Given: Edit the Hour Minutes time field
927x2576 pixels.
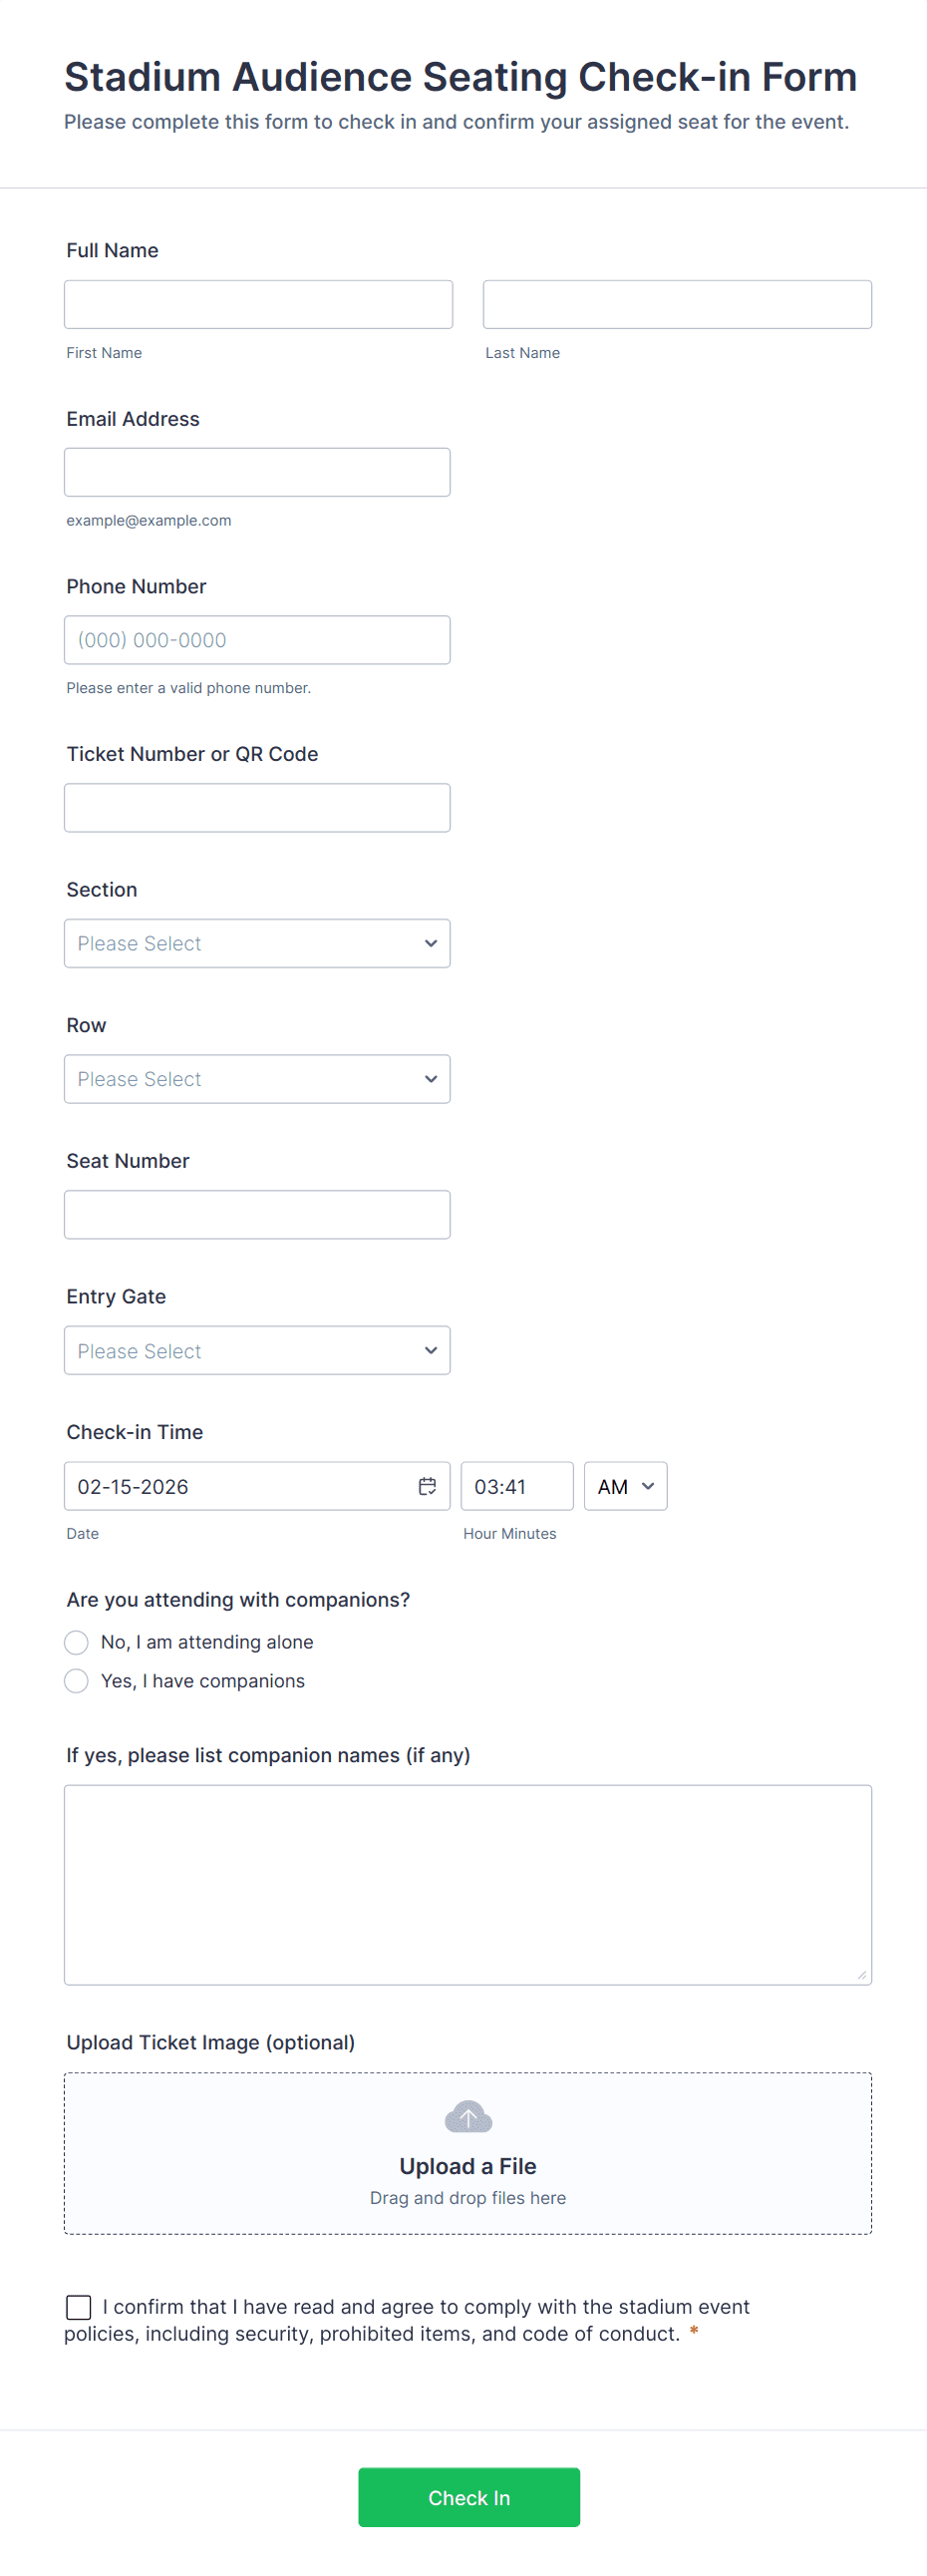Looking at the screenshot, I should tap(516, 1486).
